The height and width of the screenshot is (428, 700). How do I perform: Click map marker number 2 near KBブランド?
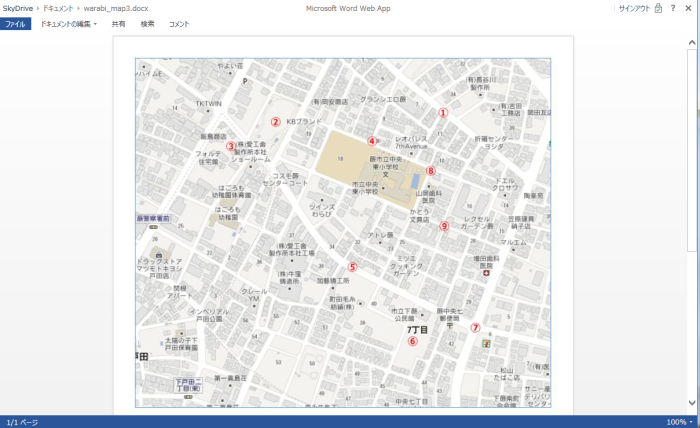pyautogui.click(x=276, y=122)
